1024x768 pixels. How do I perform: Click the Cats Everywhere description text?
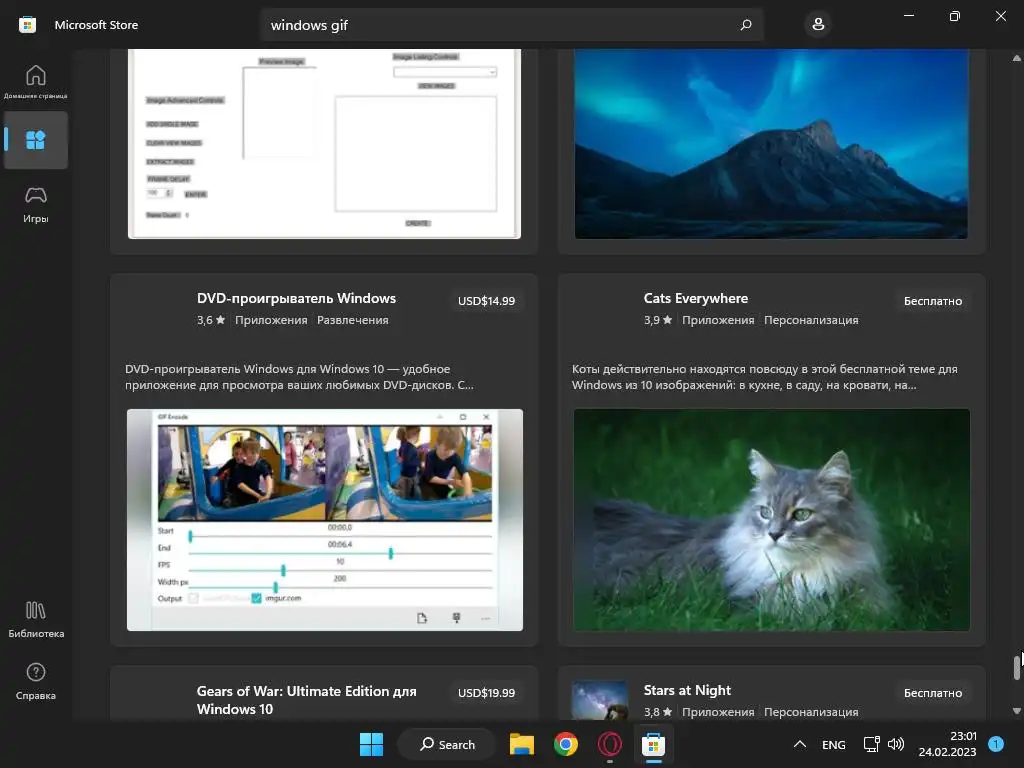[x=765, y=377]
